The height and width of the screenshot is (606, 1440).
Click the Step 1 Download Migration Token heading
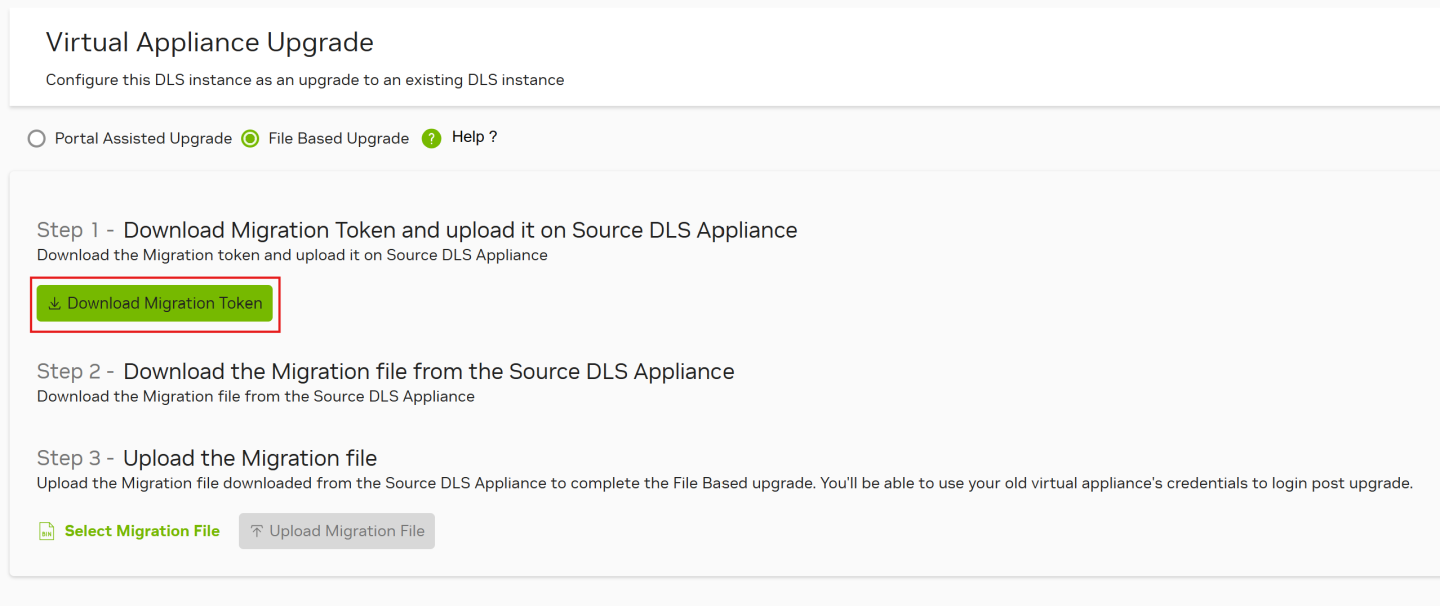(x=417, y=230)
